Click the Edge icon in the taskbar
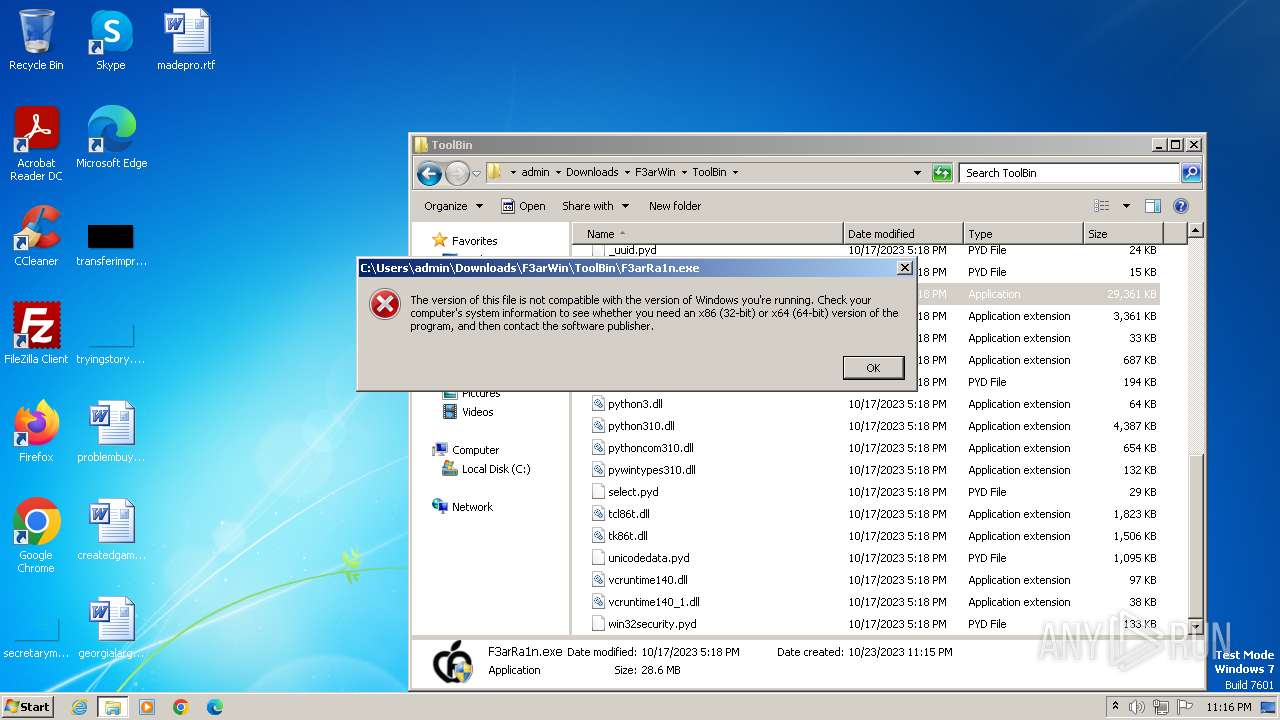 point(214,707)
